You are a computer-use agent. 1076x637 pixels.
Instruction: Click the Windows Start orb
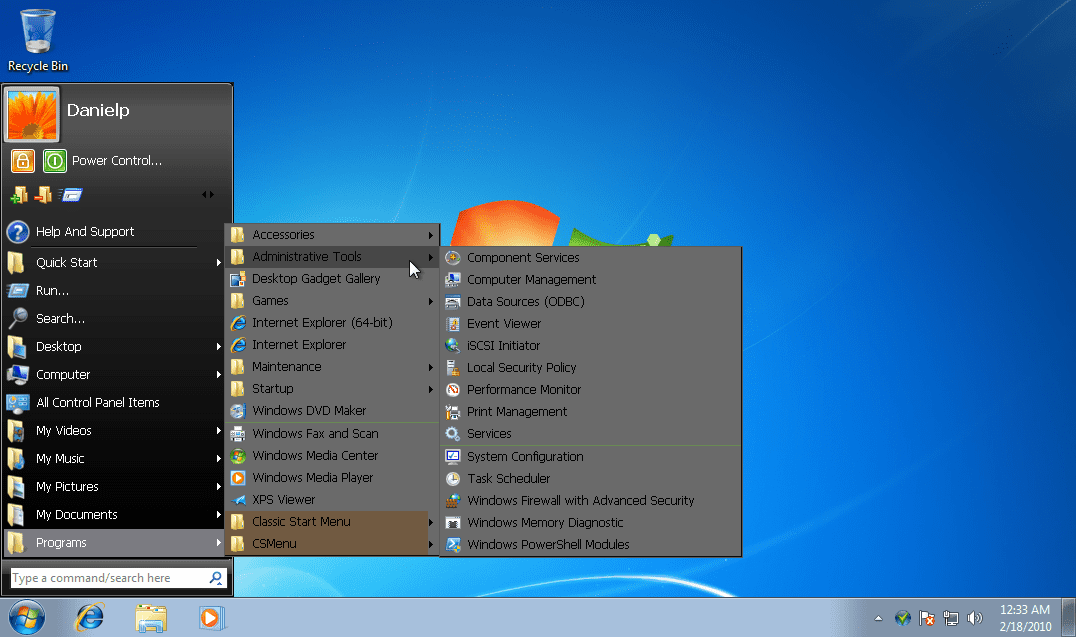[x=27, y=618]
